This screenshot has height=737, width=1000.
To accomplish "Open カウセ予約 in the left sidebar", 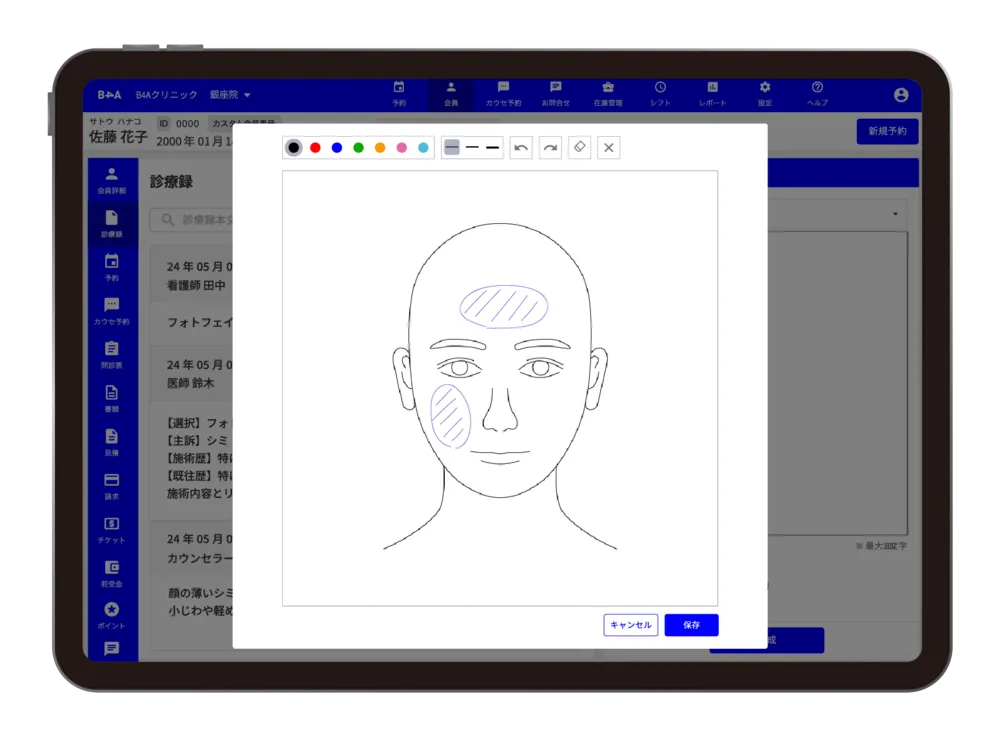I will (112, 312).
